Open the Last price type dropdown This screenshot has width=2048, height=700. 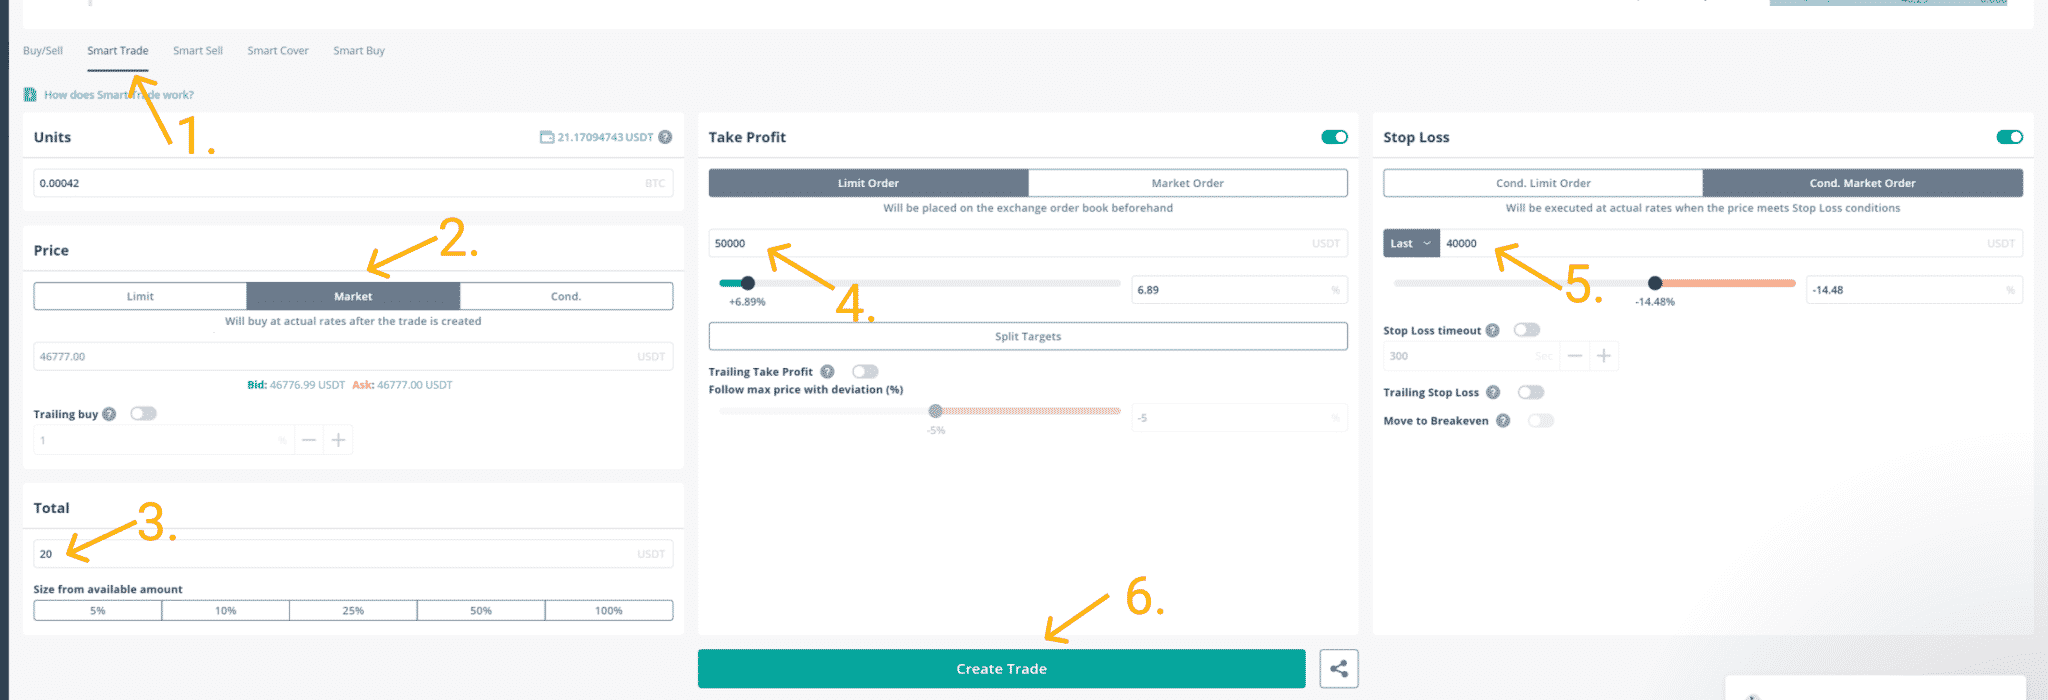[x=1411, y=243]
